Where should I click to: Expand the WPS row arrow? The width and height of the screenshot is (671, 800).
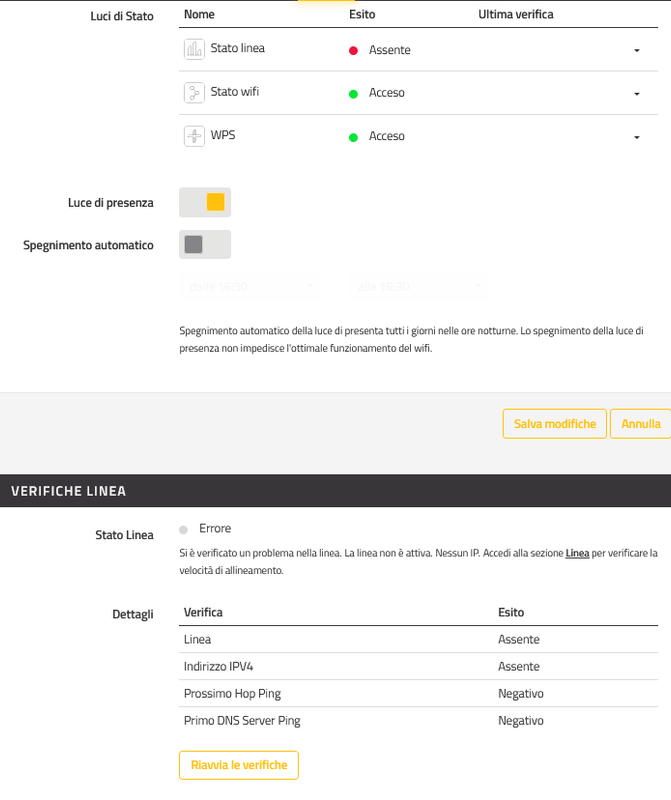pyautogui.click(x=637, y=138)
